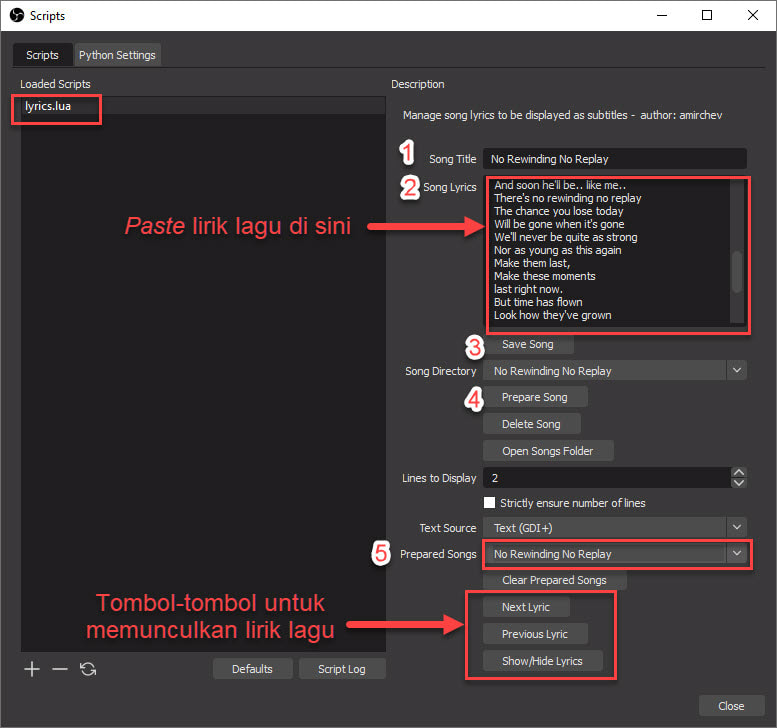Focus the Song Title input field
Viewport: 777px width, 728px height.
(614, 159)
